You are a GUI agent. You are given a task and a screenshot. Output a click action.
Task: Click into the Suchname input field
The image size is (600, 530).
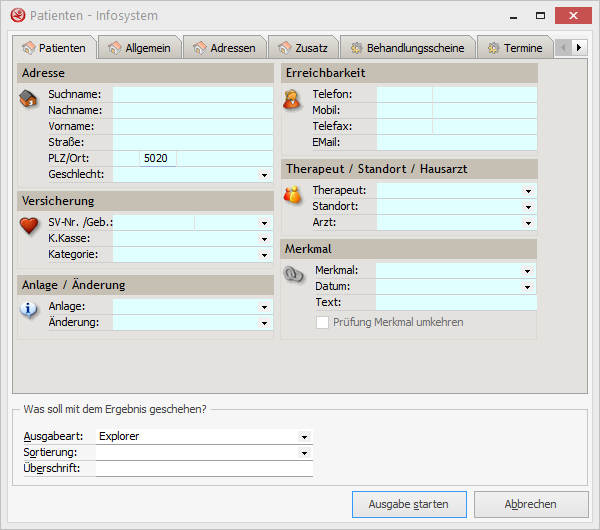coord(192,94)
